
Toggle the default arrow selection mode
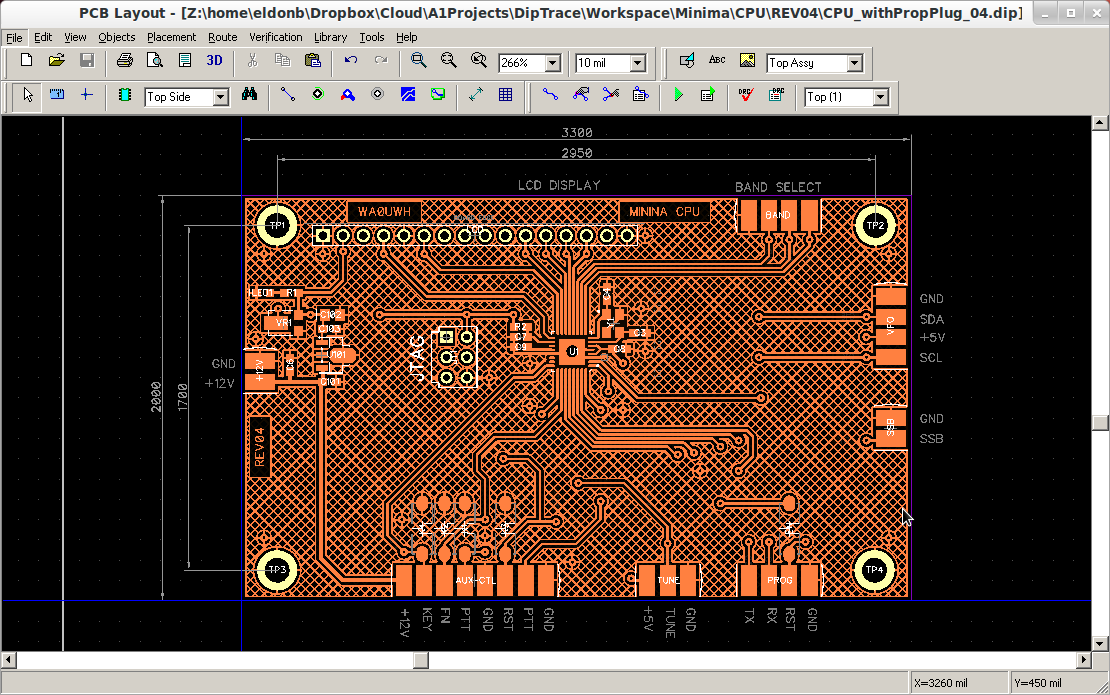pos(28,96)
